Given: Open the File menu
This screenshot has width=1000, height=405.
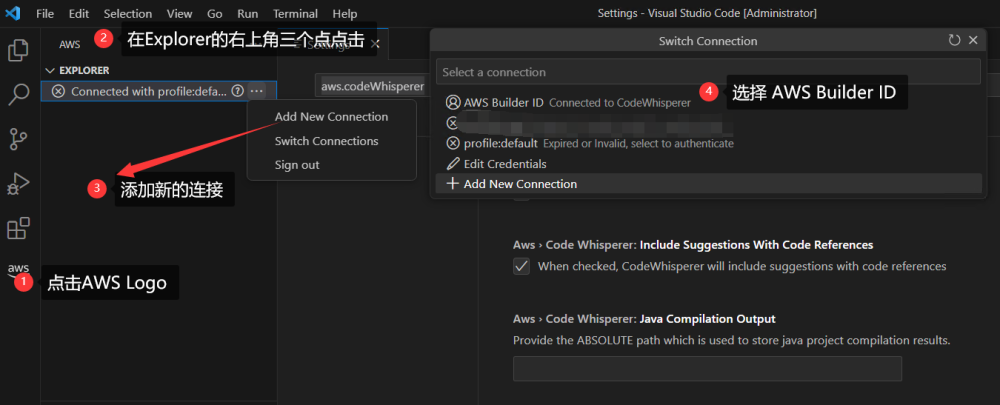Looking at the screenshot, I should (45, 13).
